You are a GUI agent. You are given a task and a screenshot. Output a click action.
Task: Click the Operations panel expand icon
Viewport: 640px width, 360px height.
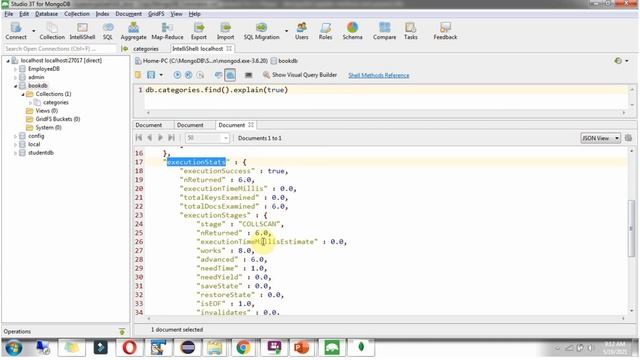122,331
